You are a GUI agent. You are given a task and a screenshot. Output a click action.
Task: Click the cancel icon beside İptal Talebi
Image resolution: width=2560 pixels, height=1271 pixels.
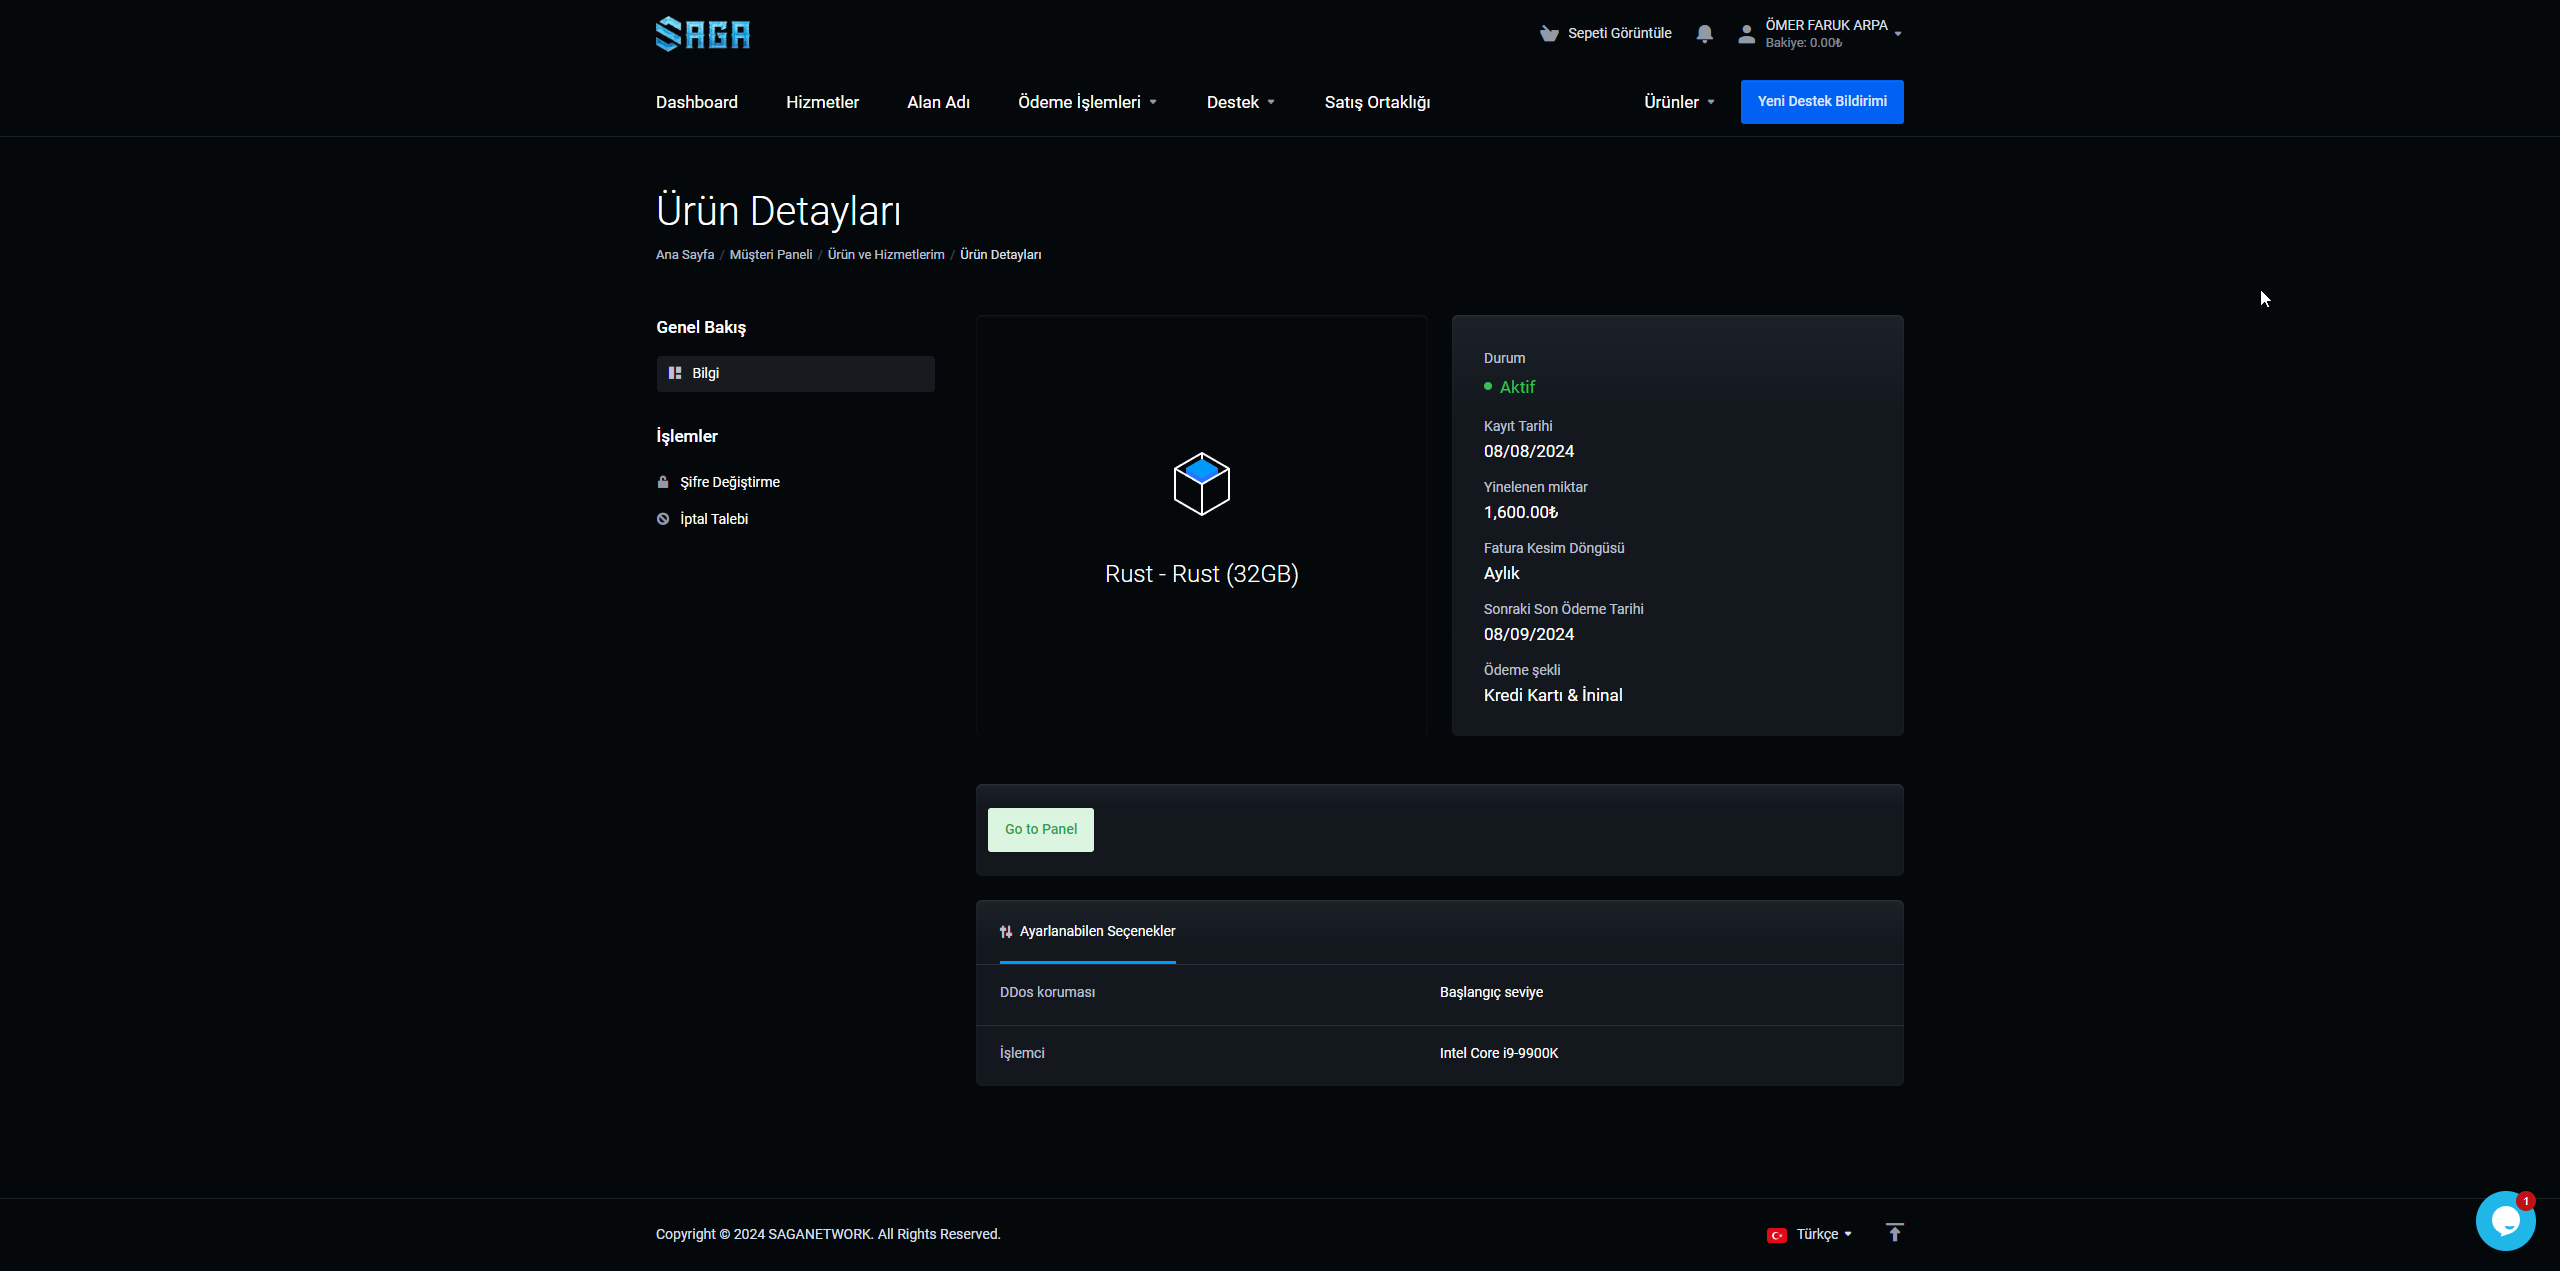pyautogui.click(x=663, y=519)
